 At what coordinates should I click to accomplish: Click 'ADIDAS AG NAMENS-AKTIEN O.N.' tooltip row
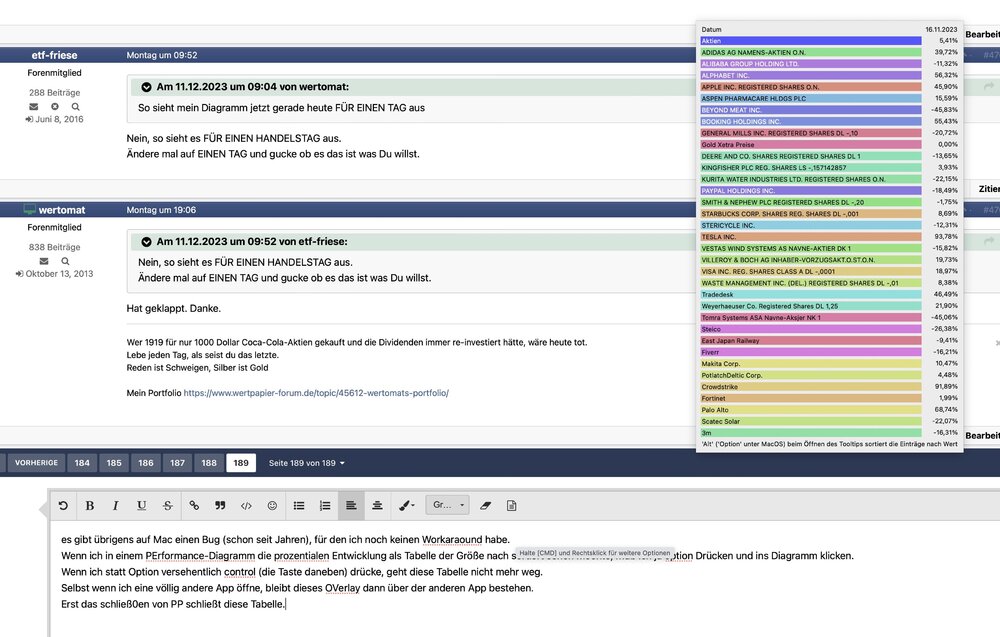point(811,52)
